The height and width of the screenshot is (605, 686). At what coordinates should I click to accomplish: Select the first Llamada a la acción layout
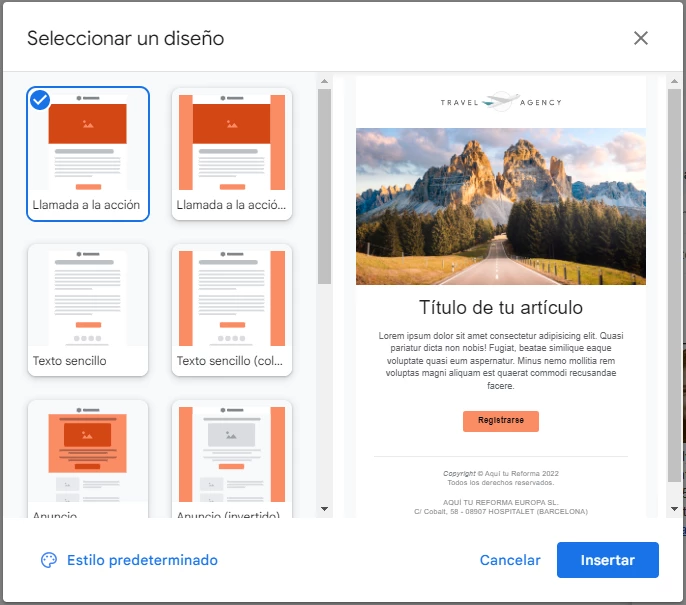pos(88,154)
